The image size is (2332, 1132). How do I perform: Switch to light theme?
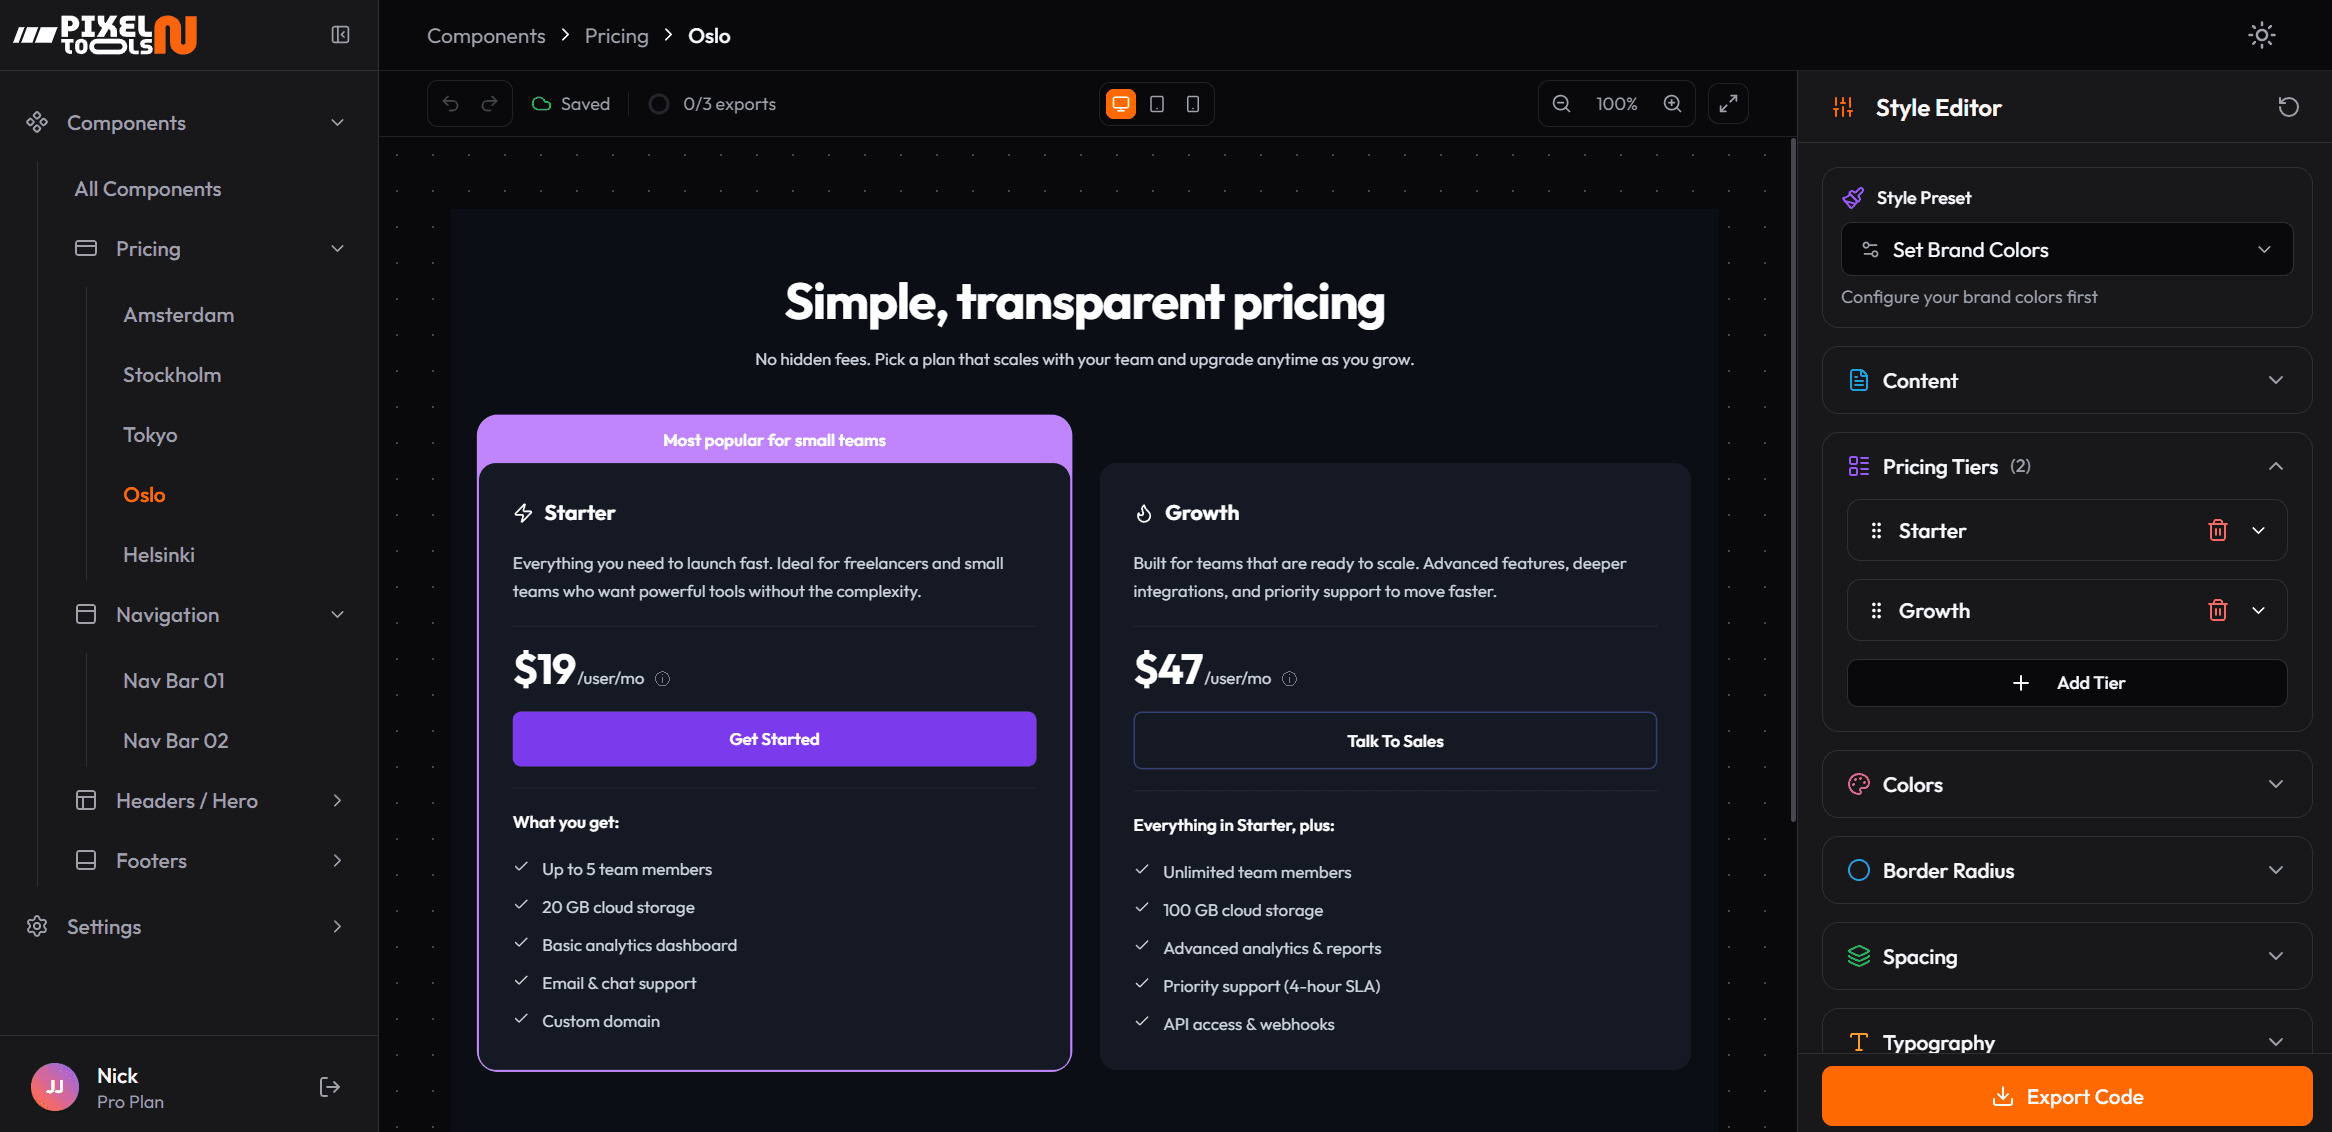[x=2261, y=34]
